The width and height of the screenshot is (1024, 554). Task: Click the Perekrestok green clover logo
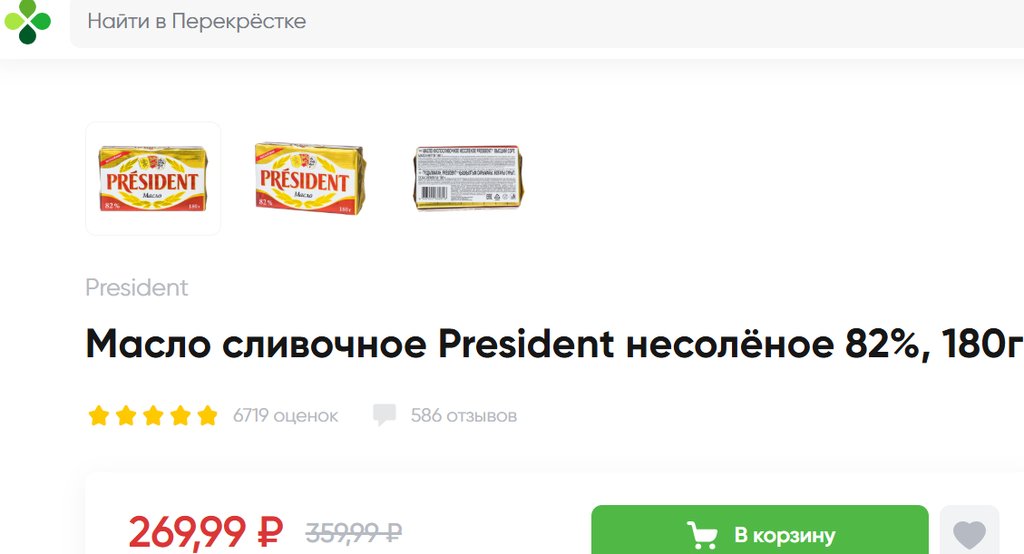[x=27, y=22]
